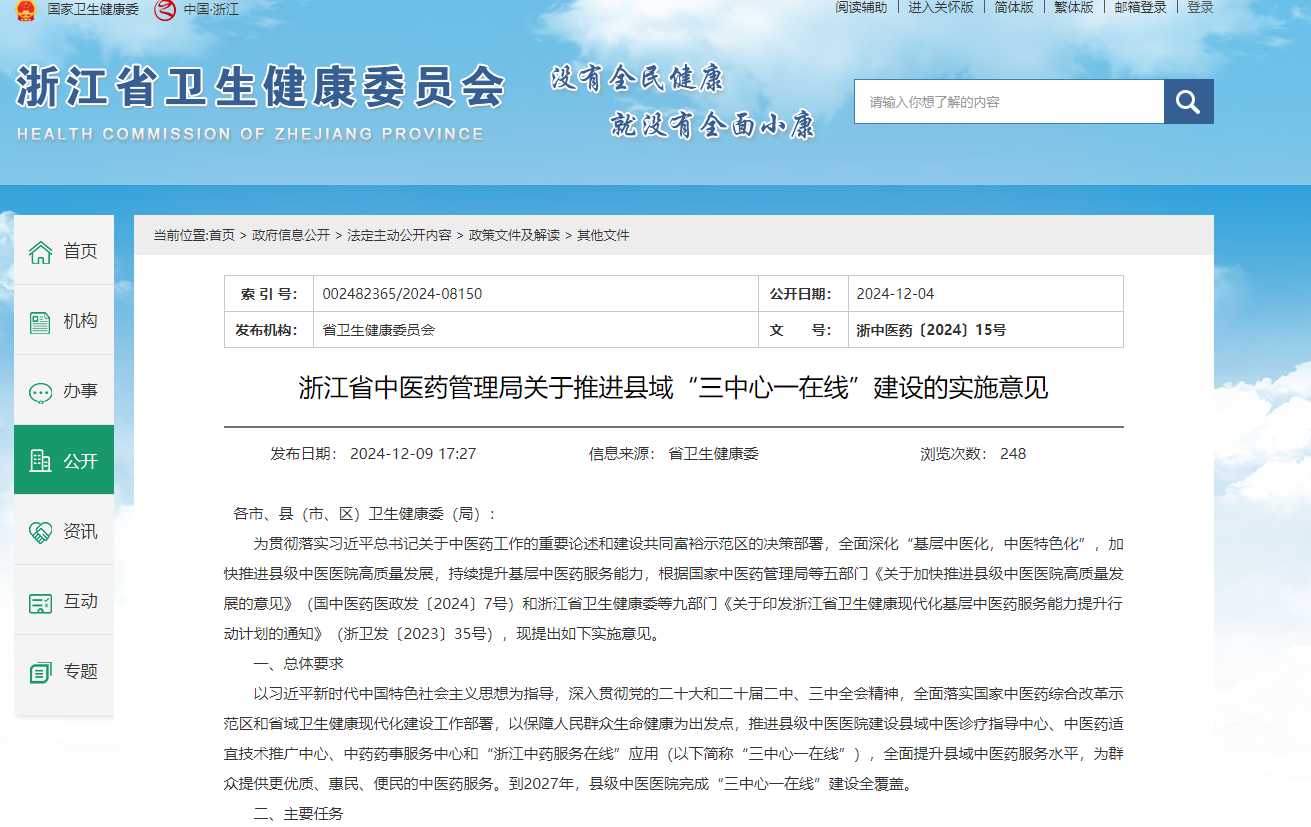Click the 国家卫生健康委 emblem icon
This screenshot has height=827, width=1311.
tap(25, 10)
